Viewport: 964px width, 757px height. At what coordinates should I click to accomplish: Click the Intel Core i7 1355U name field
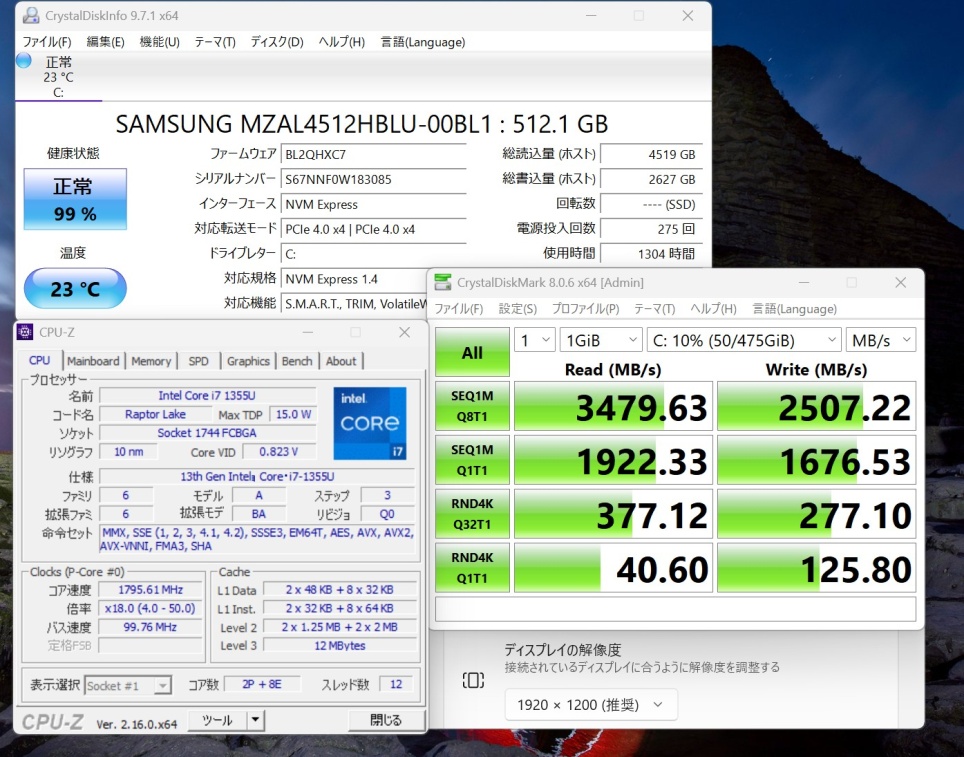[x=207, y=395]
